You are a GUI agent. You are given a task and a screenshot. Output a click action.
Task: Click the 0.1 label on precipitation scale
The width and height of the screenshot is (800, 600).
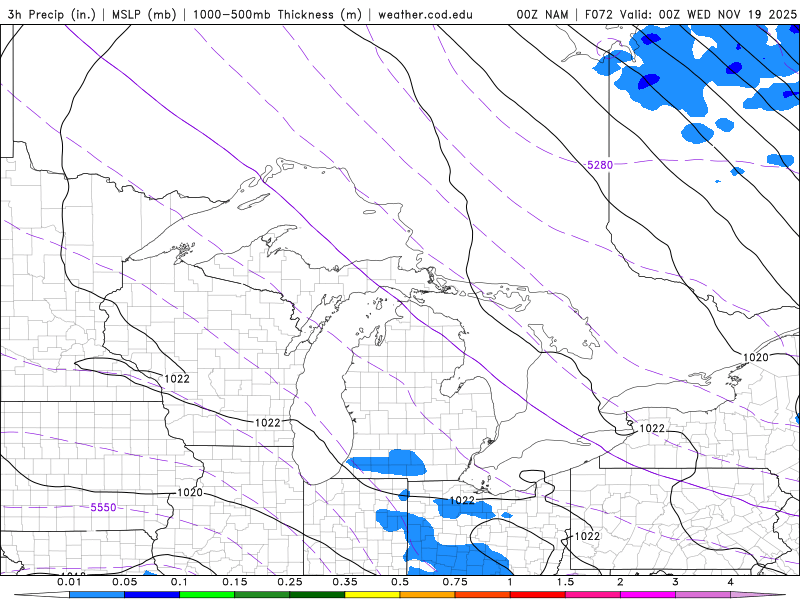pyautogui.click(x=179, y=582)
